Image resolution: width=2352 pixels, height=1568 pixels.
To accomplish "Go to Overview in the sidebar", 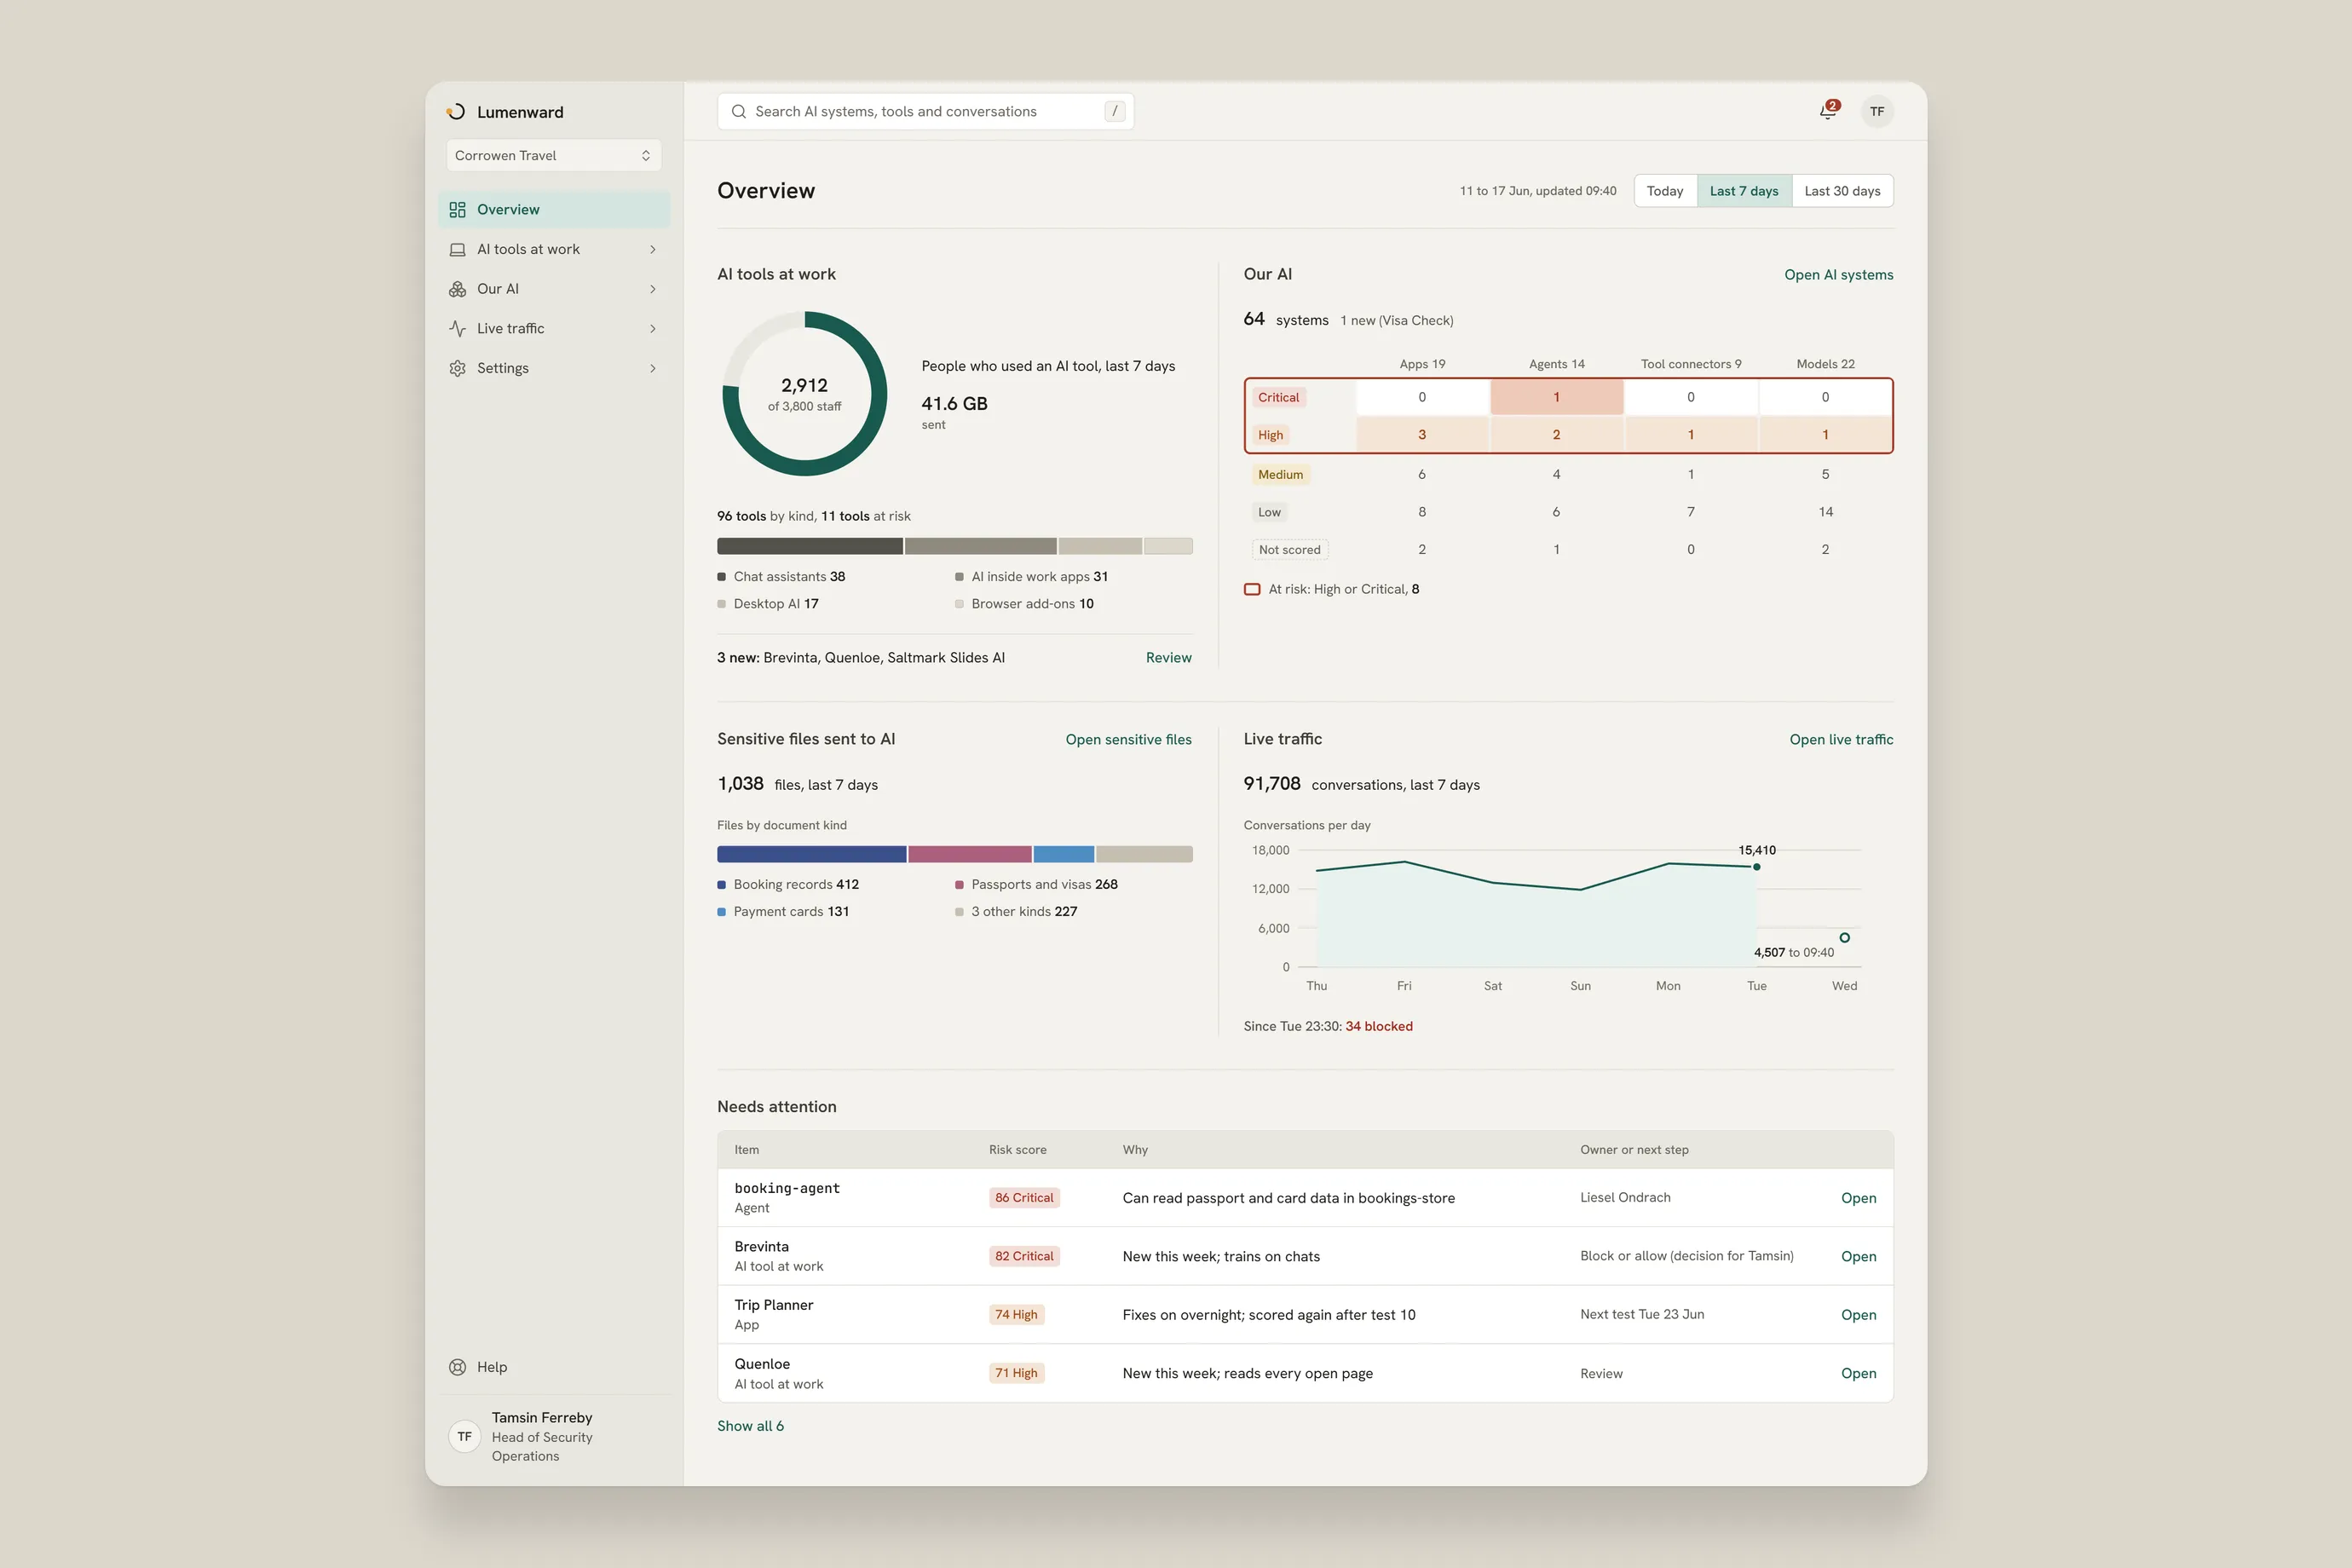I will tap(554, 209).
